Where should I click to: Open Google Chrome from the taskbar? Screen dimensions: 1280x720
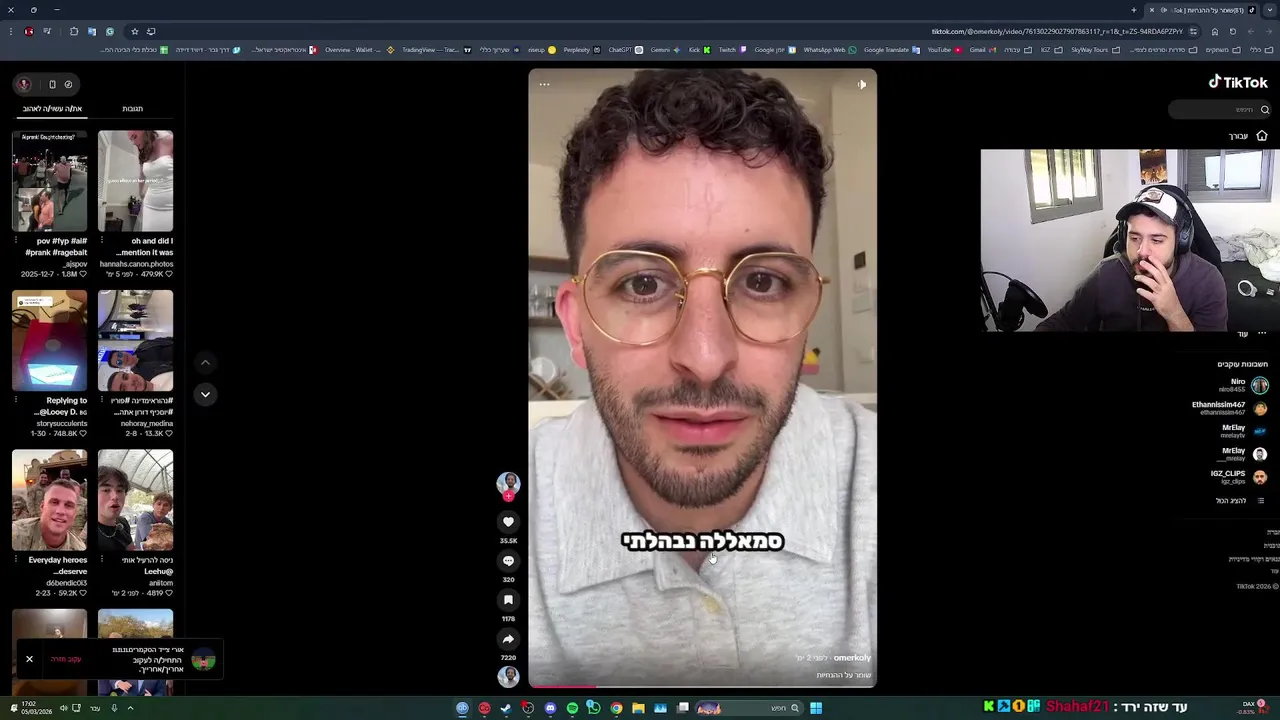[x=616, y=708]
